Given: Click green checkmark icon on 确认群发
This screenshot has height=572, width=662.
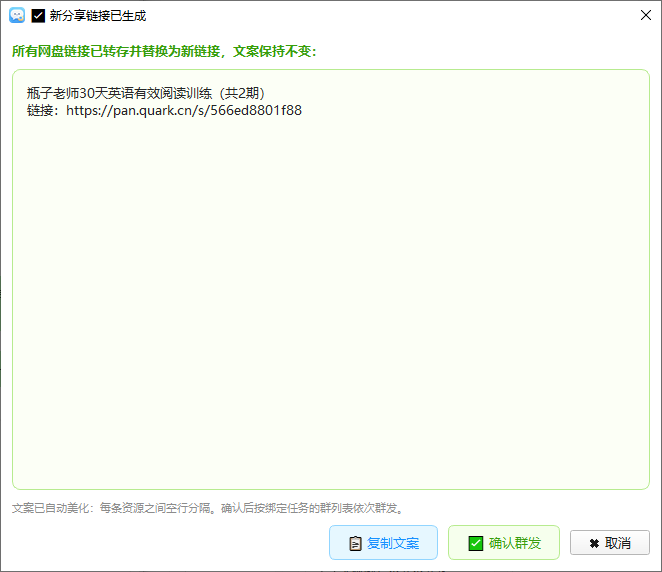Looking at the screenshot, I should click(476, 543).
